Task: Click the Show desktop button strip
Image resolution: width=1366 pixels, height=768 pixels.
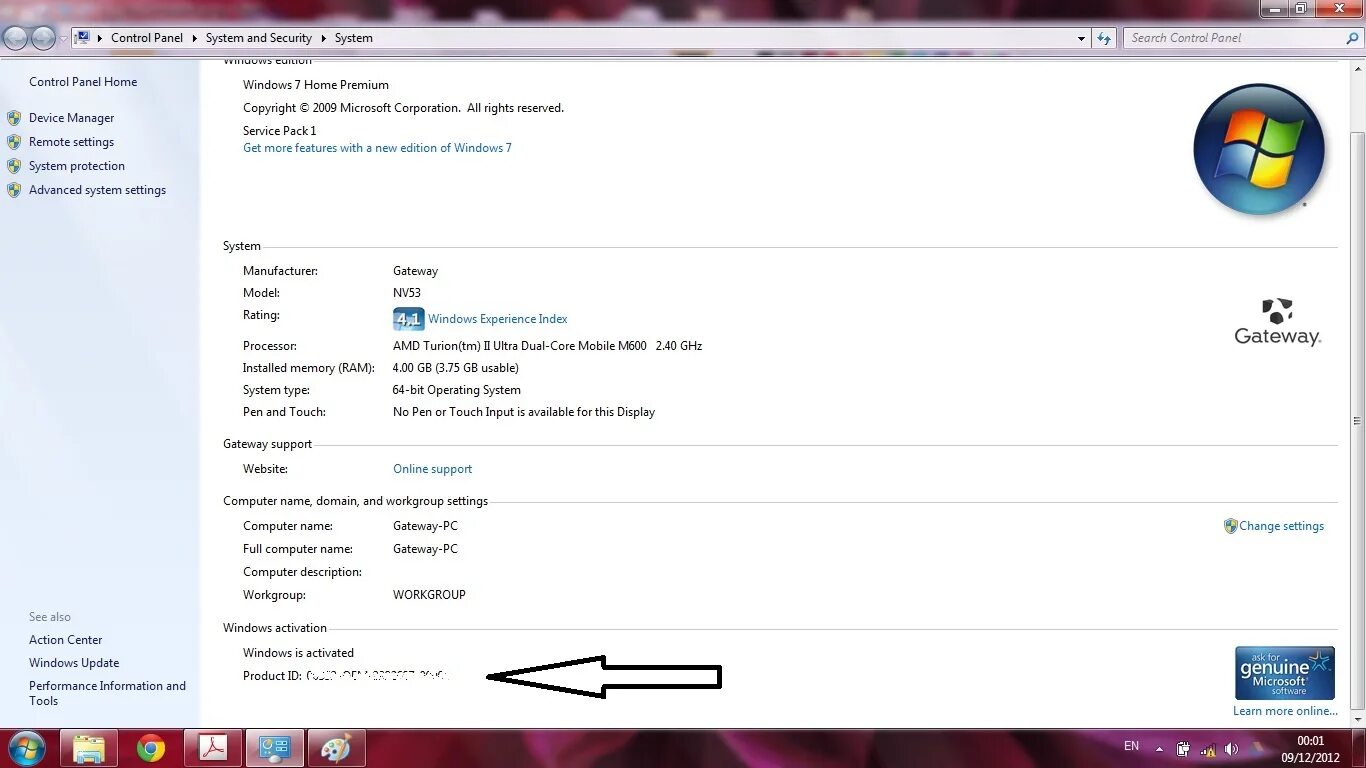Action: pyautogui.click(x=1358, y=749)
